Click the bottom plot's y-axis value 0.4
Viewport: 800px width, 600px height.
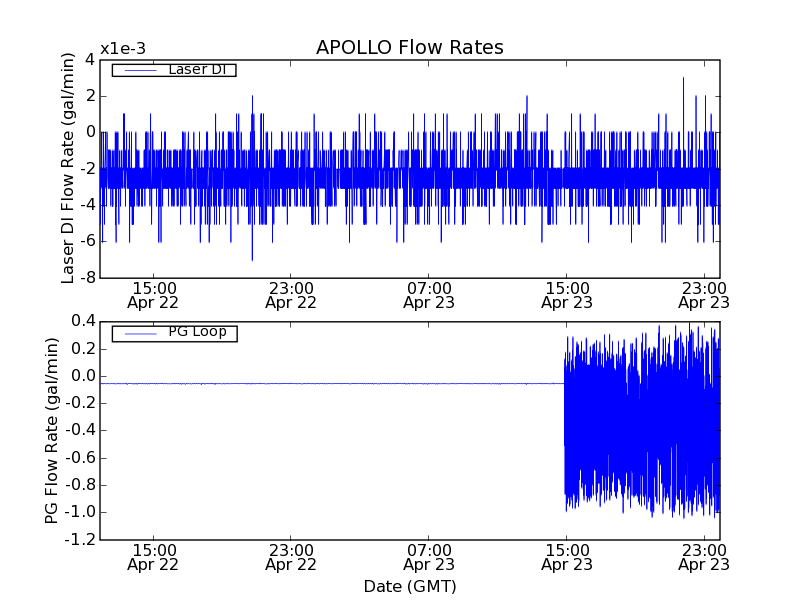(x=83, y=321)
